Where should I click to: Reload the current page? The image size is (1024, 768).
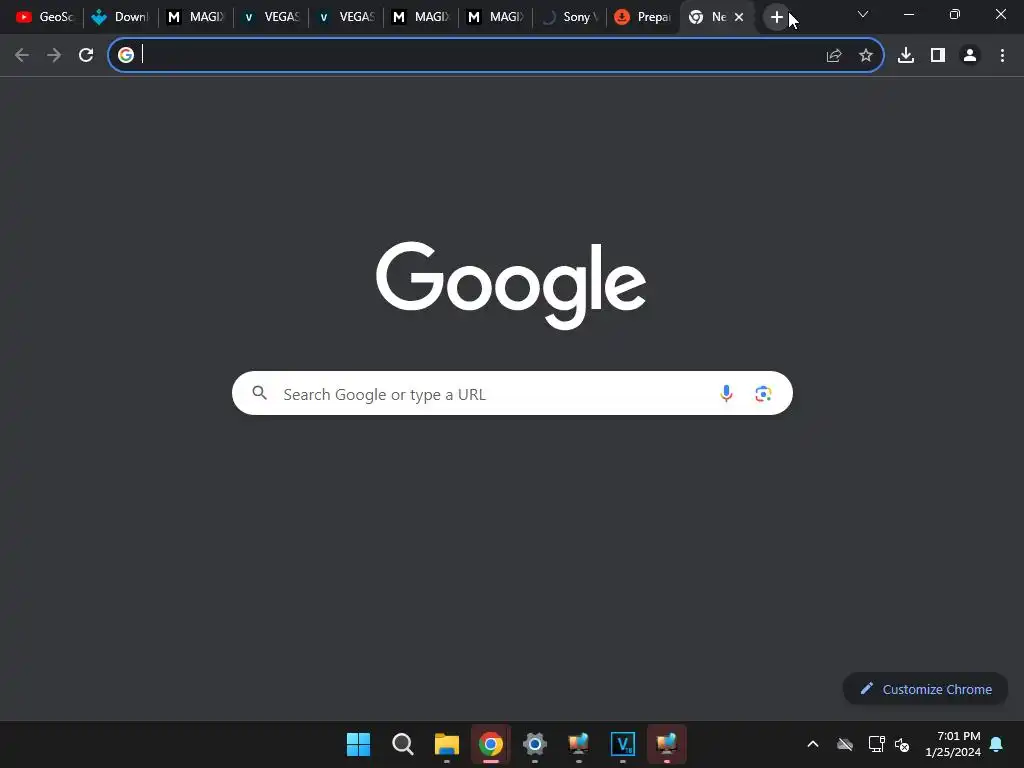86,55
